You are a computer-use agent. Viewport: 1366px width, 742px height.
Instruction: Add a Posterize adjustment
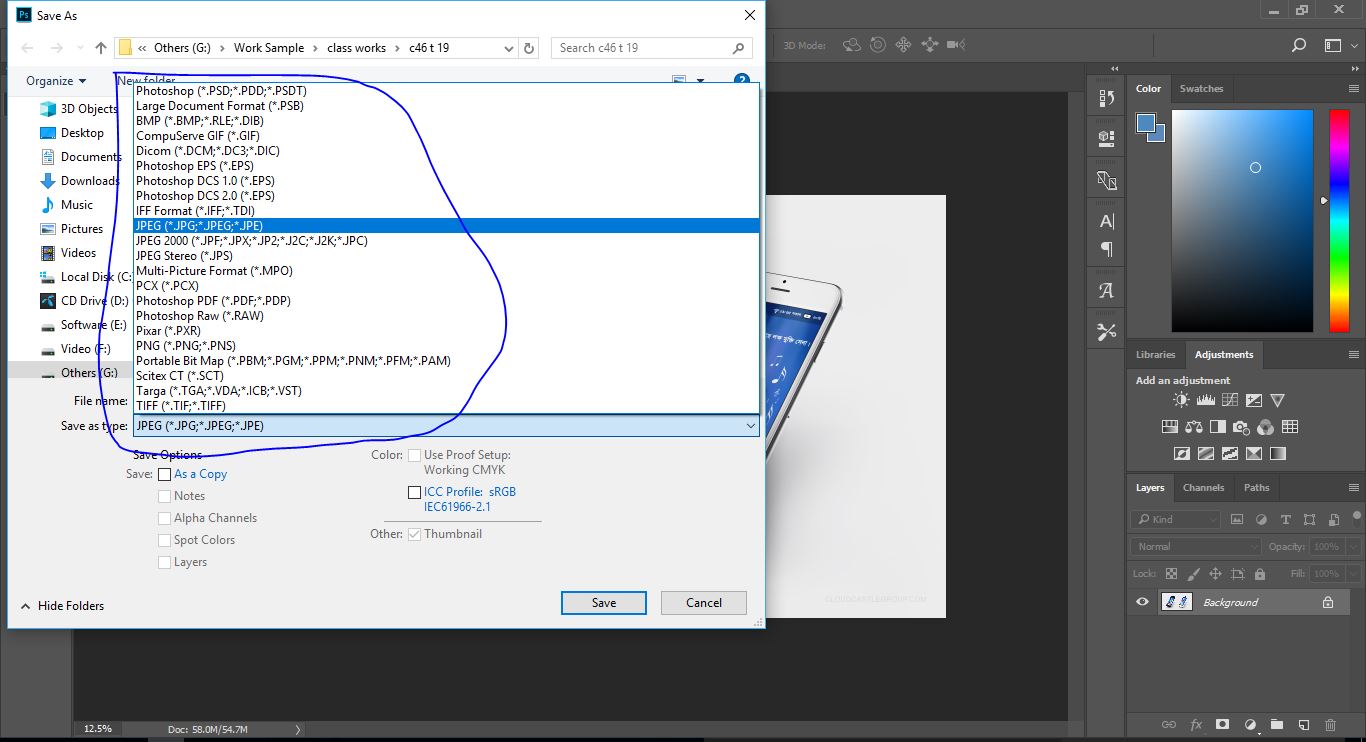1205,453
